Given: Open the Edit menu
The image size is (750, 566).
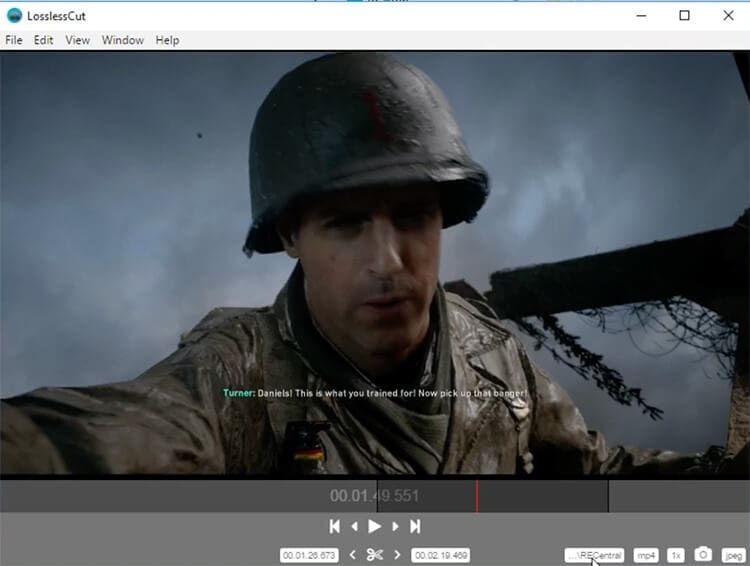Looking at the screenshot, I should pyautogui.click(x=43, y=40).
